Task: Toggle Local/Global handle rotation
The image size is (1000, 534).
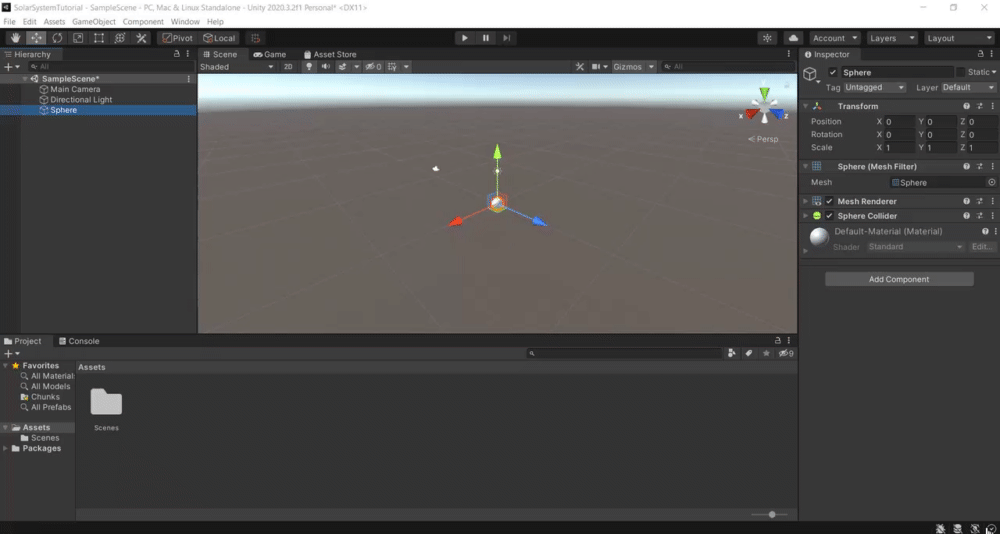Action: coord(219,38)
